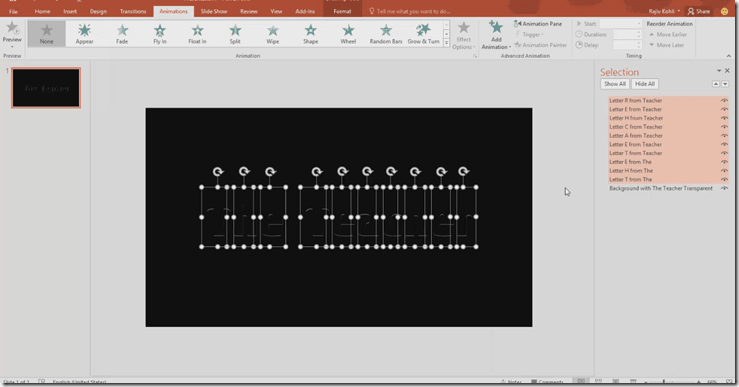Switch to the Format tab

point(343,11)
